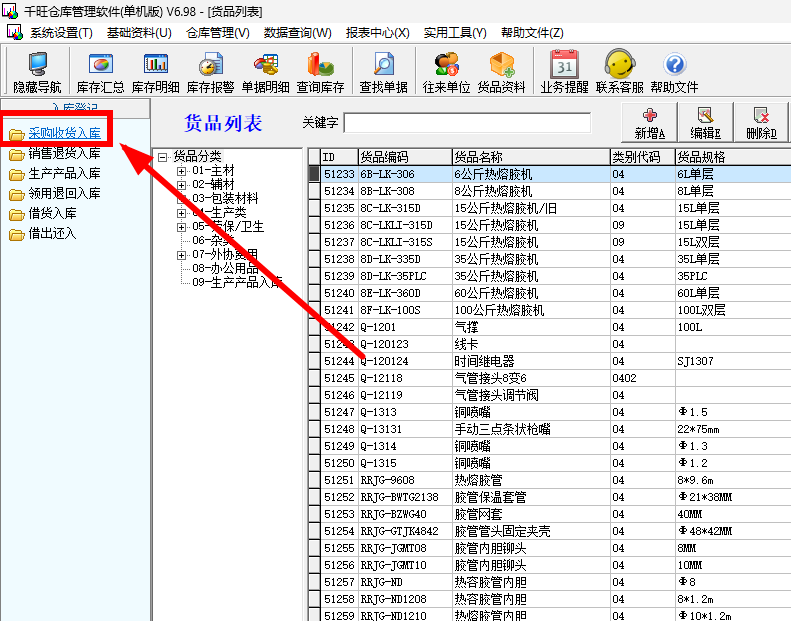The image size is (791, 621).
Task: Click the 手动三点条状枪嘴 cell
Action: 531,429
